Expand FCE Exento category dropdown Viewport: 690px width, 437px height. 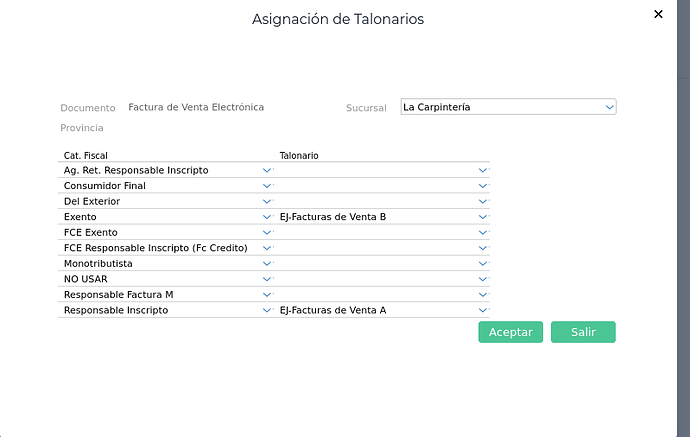266,233
